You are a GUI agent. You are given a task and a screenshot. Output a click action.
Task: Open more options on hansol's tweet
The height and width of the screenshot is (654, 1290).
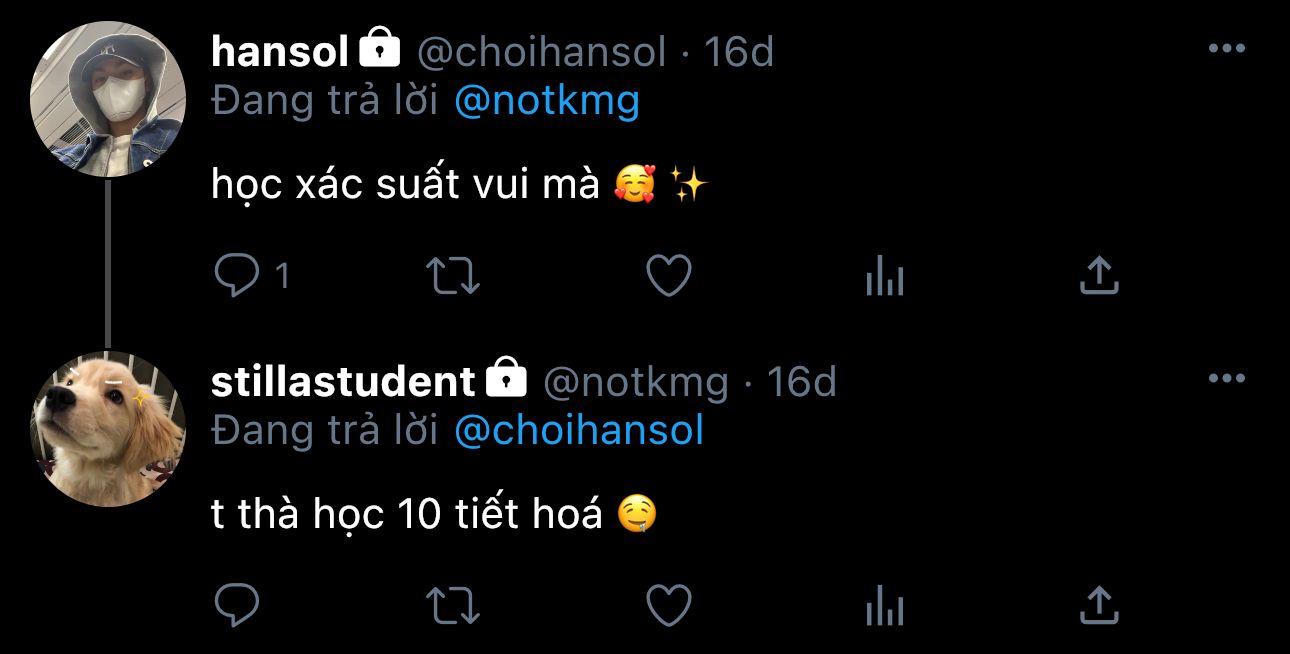click(1226, 49)
